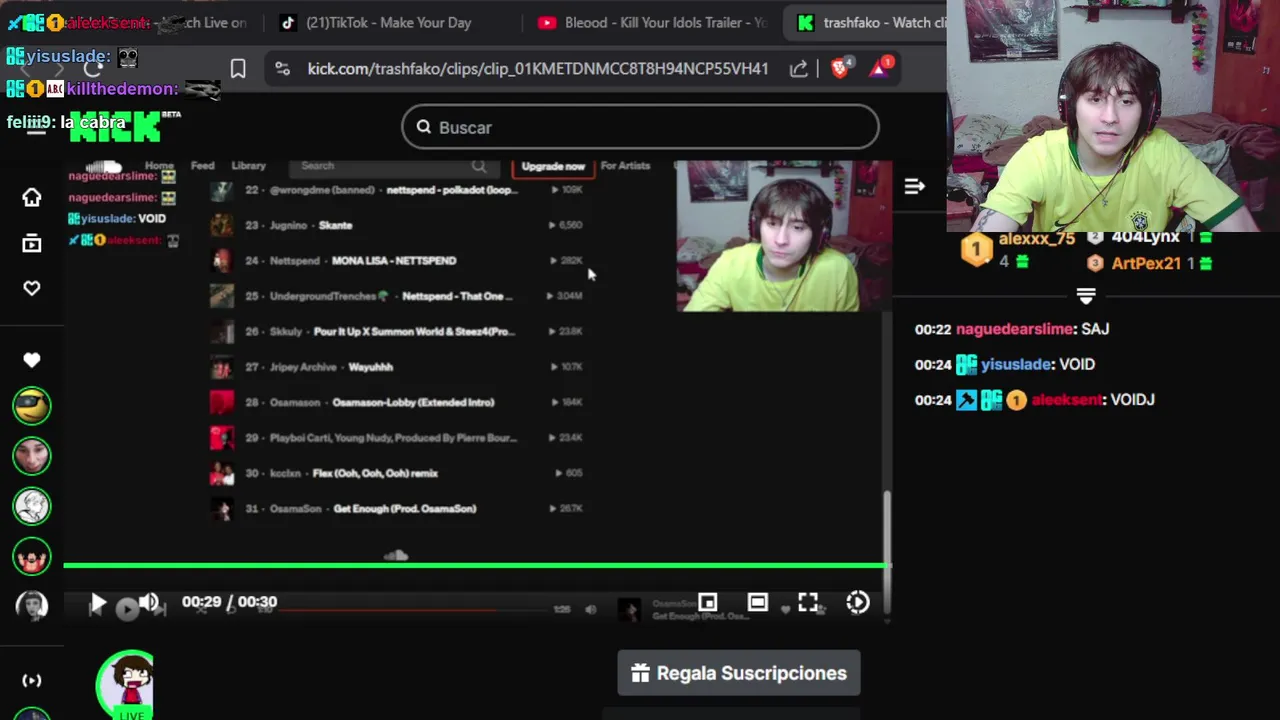Screen dimensions: 1280x720
Task: Enter fullscreen on the clip player
Action: 808,602
